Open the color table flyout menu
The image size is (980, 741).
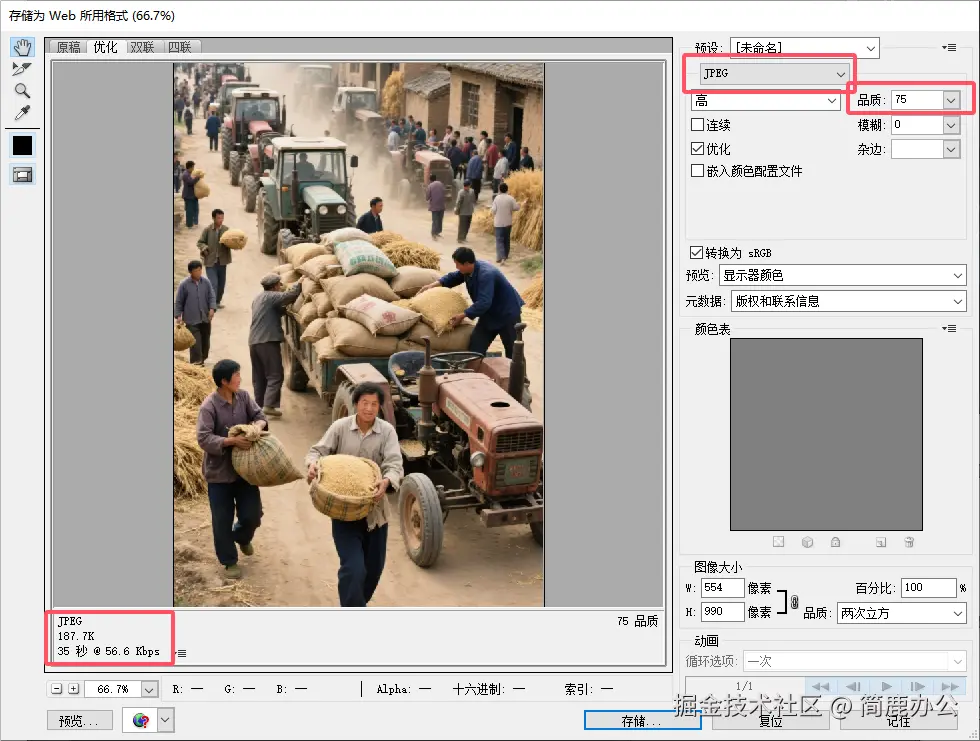click(949, 329)
